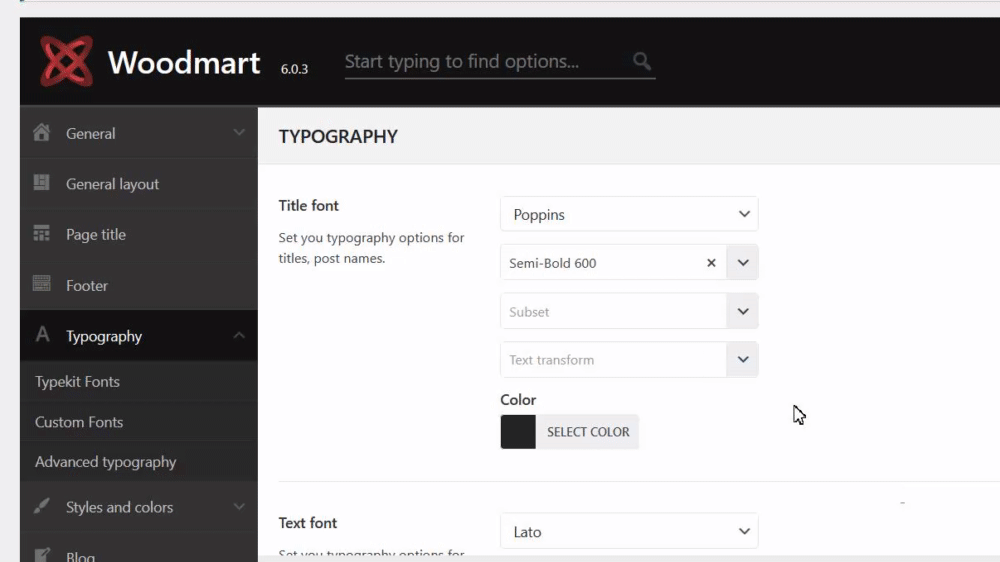
Task: Go to Custom Fonts section
Action: pyautogui.click(x=79, y=422)
